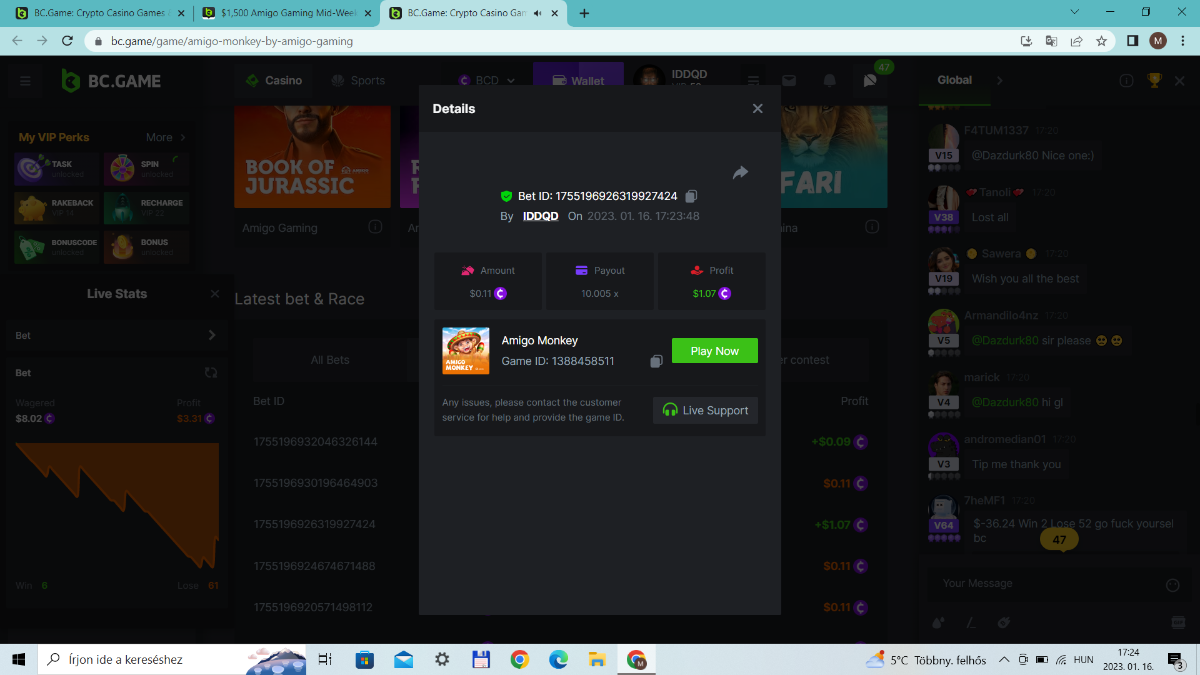Click the share arrow in Details dialog
Screen dimensions: 1200x675
(x=740, y=173)
